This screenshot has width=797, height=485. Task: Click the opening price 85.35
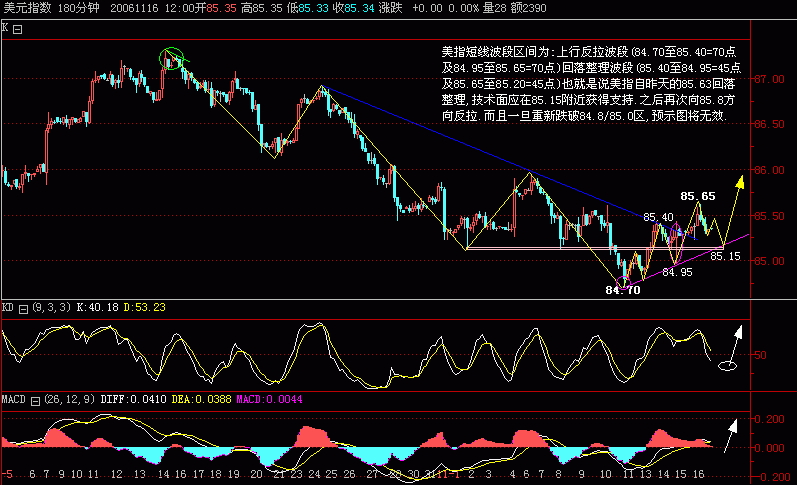(x=222, y=8)
